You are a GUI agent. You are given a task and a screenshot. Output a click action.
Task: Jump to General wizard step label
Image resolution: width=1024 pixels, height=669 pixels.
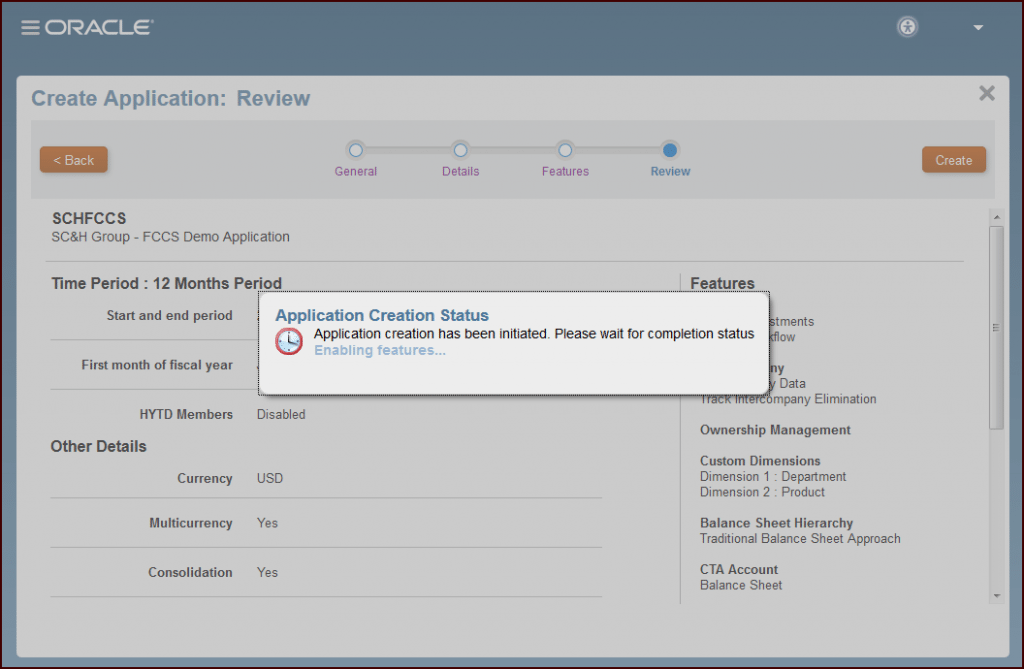[x=355, y=171]
